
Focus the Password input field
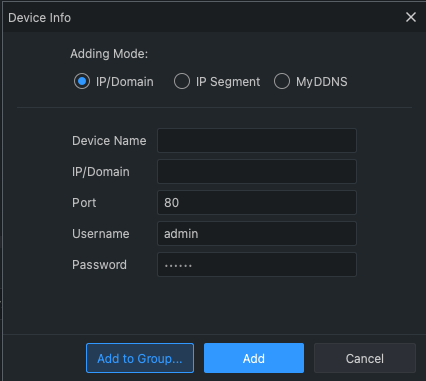(257, 265)
